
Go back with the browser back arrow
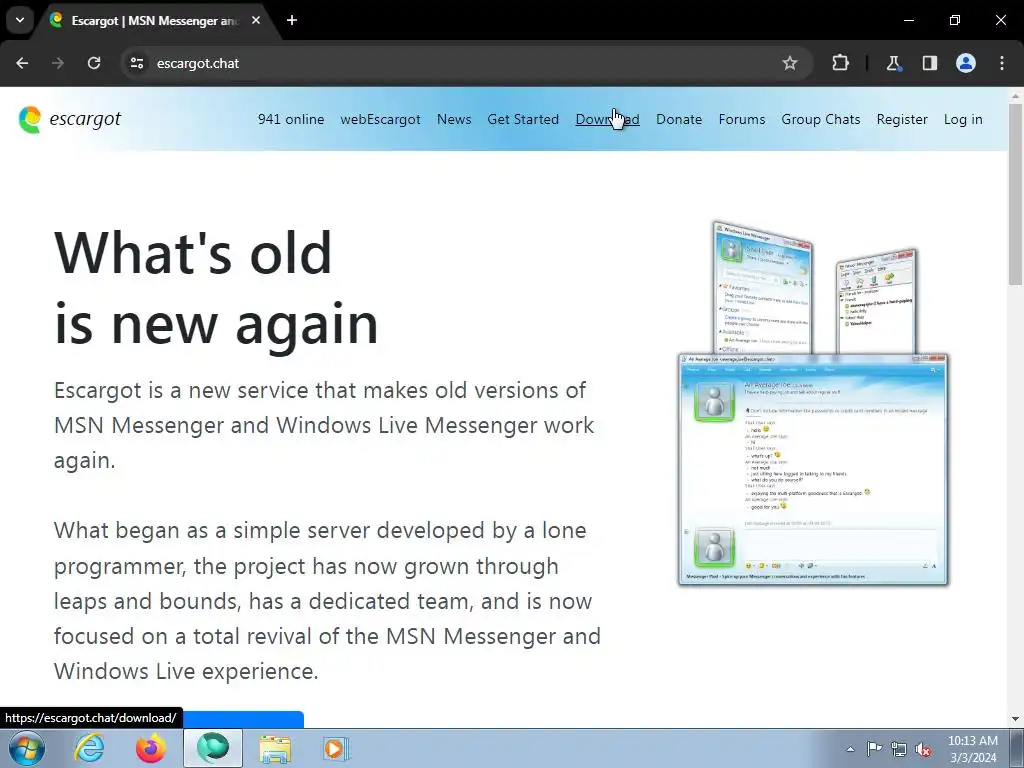pyautogui.click(x=22, y=63)
